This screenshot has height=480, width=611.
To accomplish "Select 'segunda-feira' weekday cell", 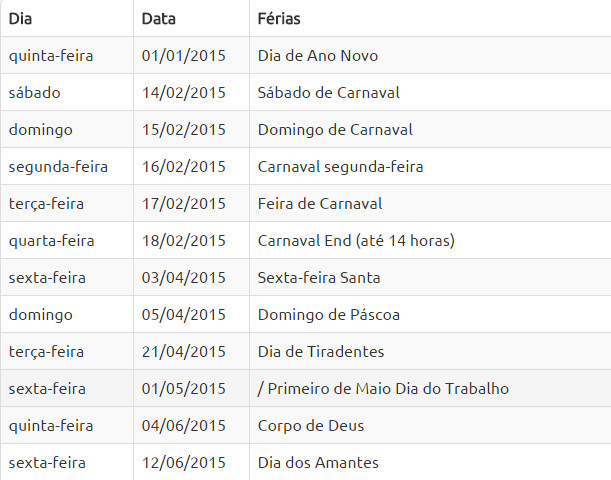I will 58,167.
